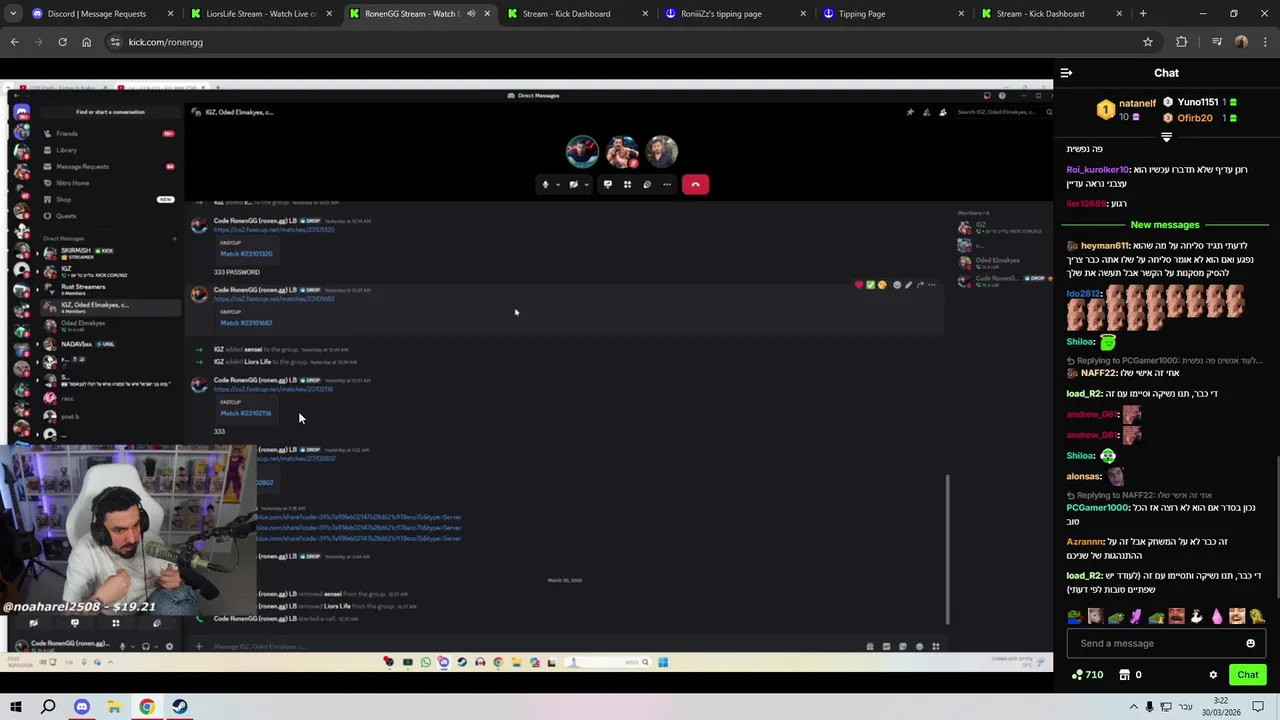Open chat settings gear
The height and width of the screenshot is (720, 1280).
tap(1213, 675)
